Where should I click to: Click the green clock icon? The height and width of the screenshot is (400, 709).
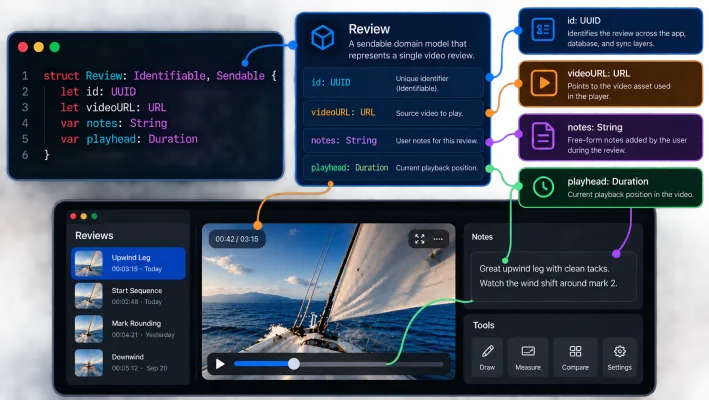pyautogui.click(x=544, y=187)
